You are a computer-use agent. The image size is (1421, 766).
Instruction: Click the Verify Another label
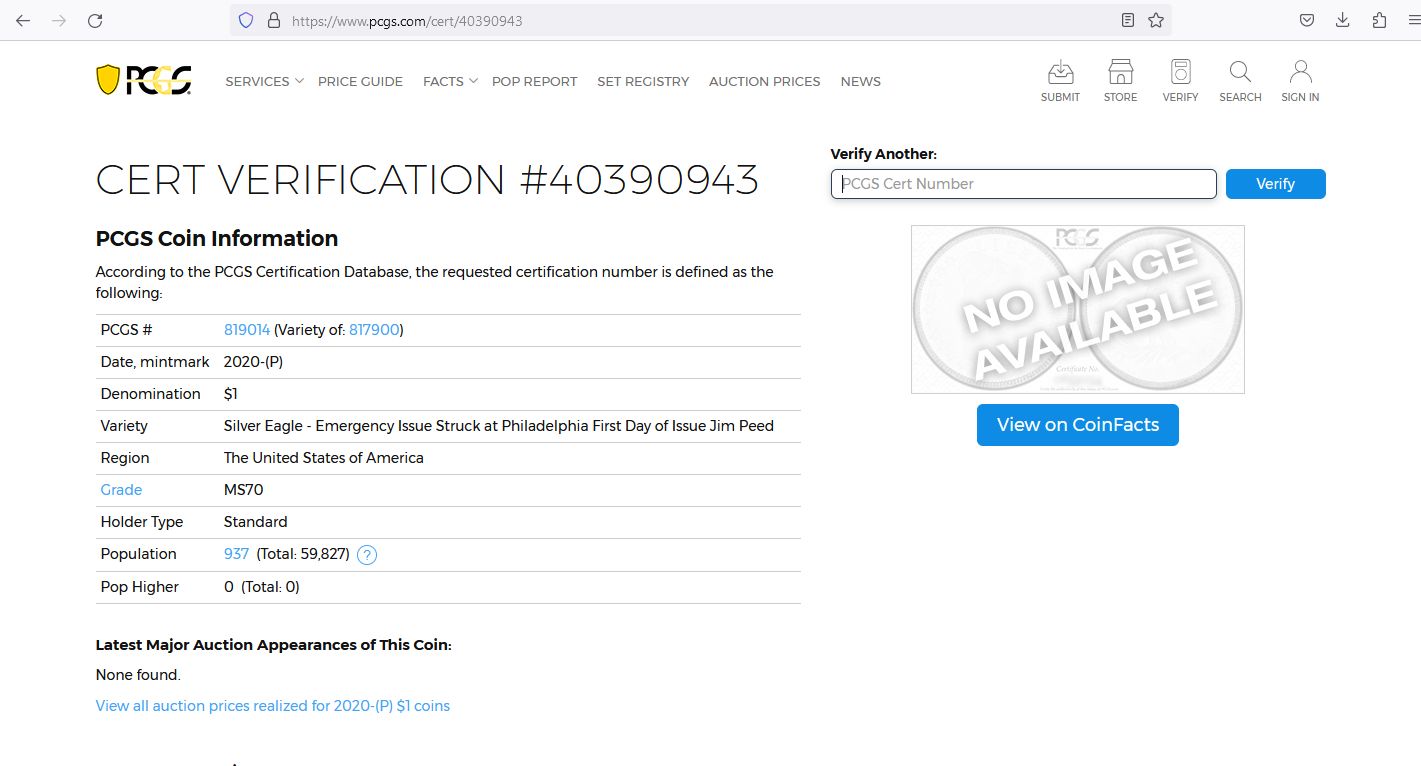[884, 154]
